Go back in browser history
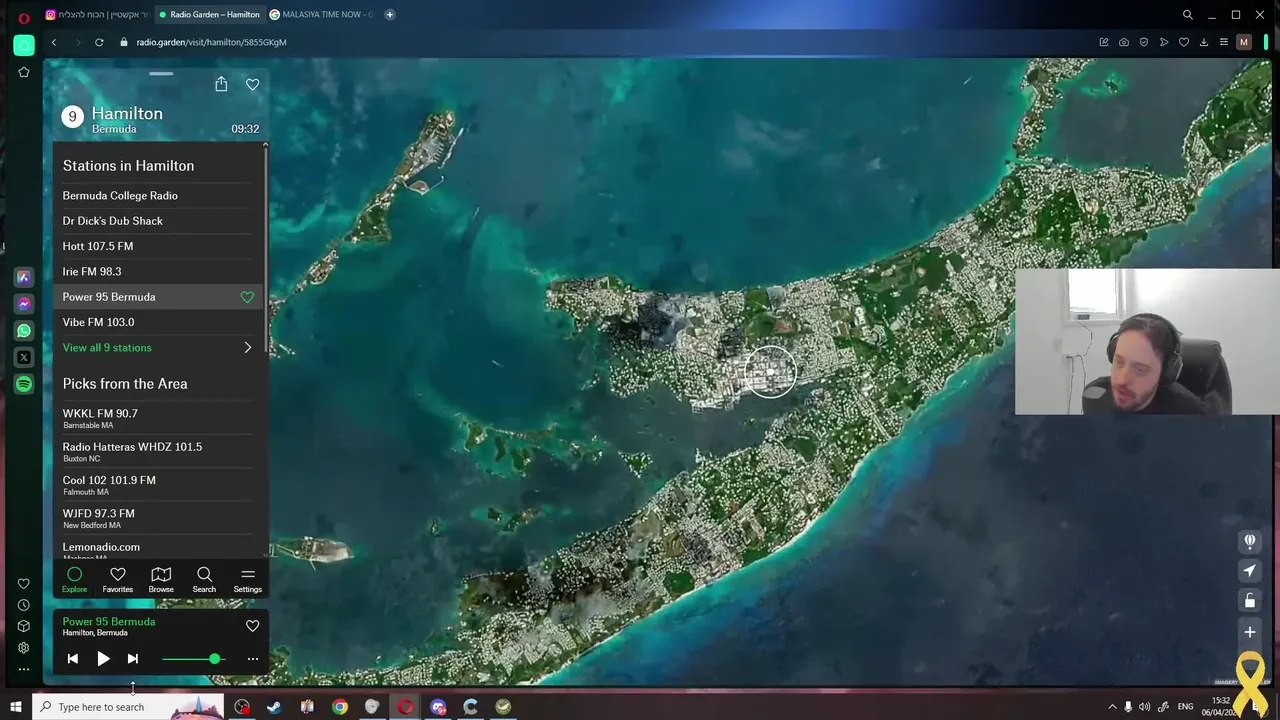 54,42
